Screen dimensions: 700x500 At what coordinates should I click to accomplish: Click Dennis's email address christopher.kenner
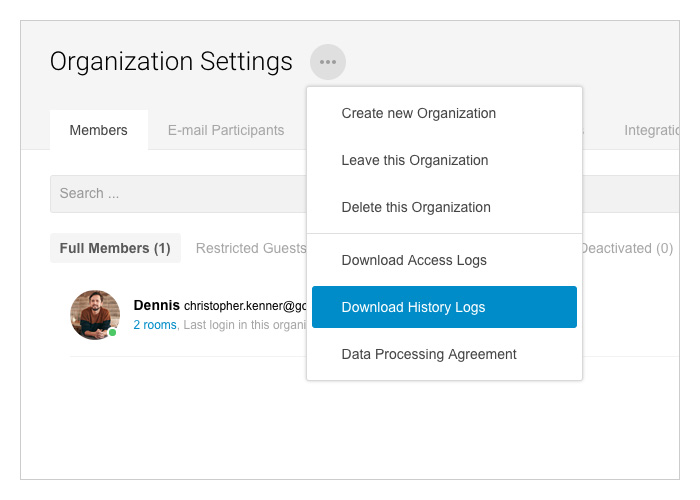tap(245, 306)
